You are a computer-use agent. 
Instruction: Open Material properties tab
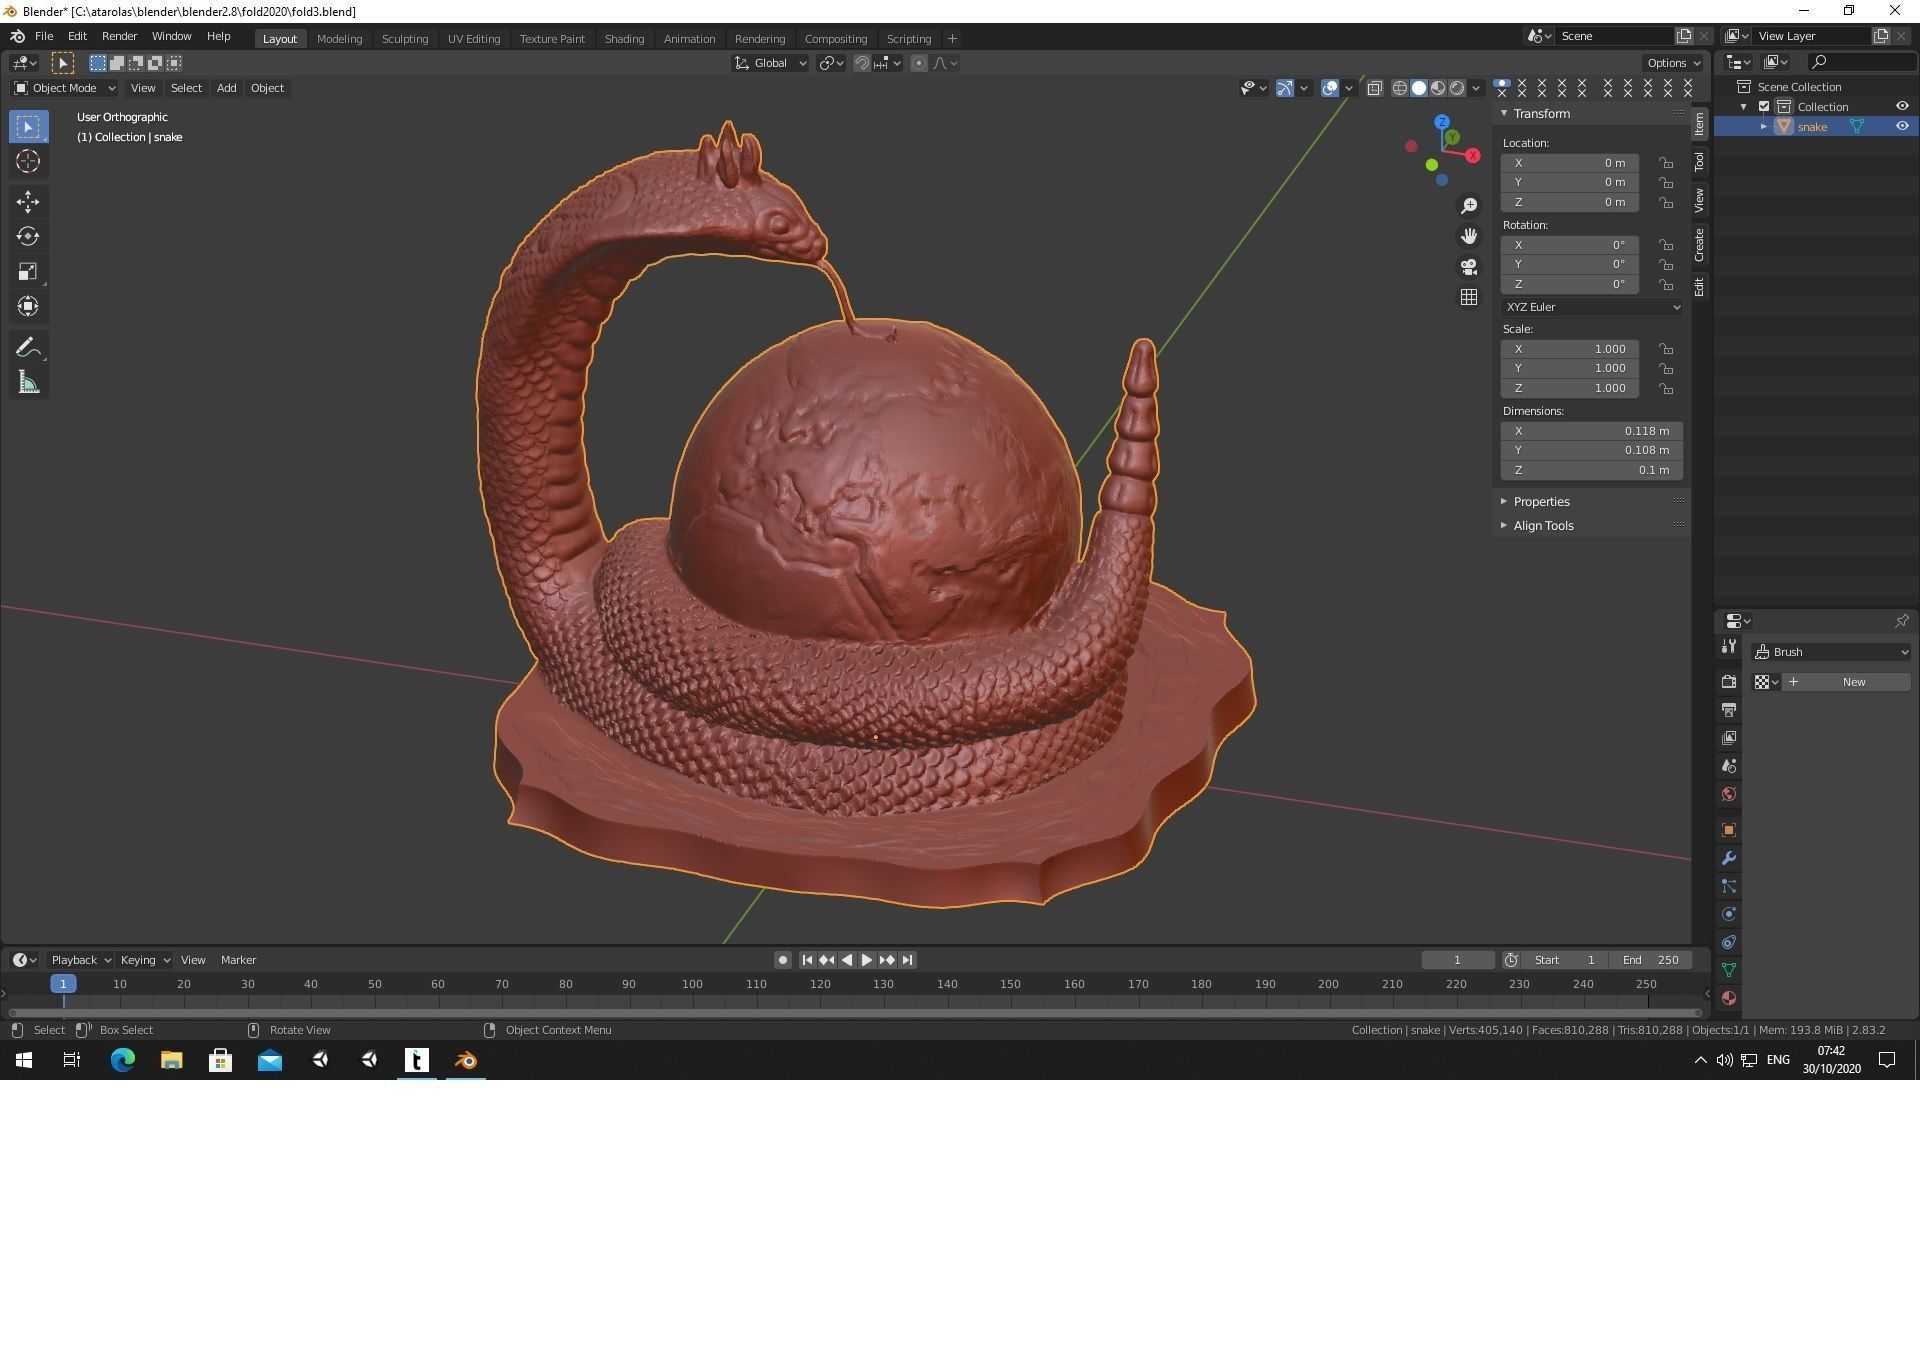click(1729, 998)
